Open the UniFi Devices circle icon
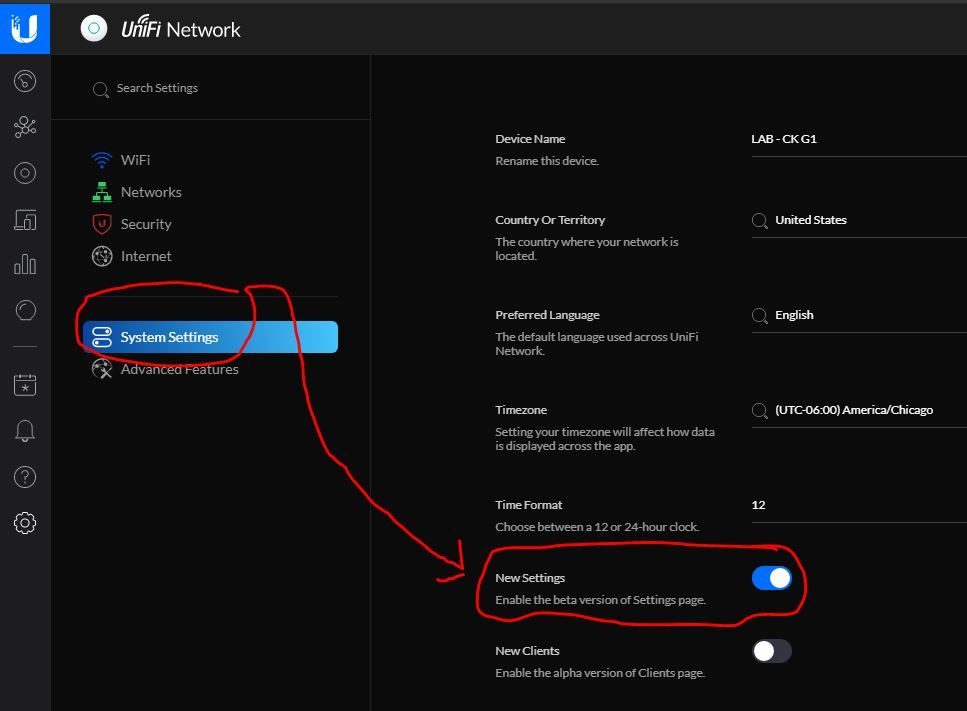Viewport: 967px width, 711px height. pos(25,173)
